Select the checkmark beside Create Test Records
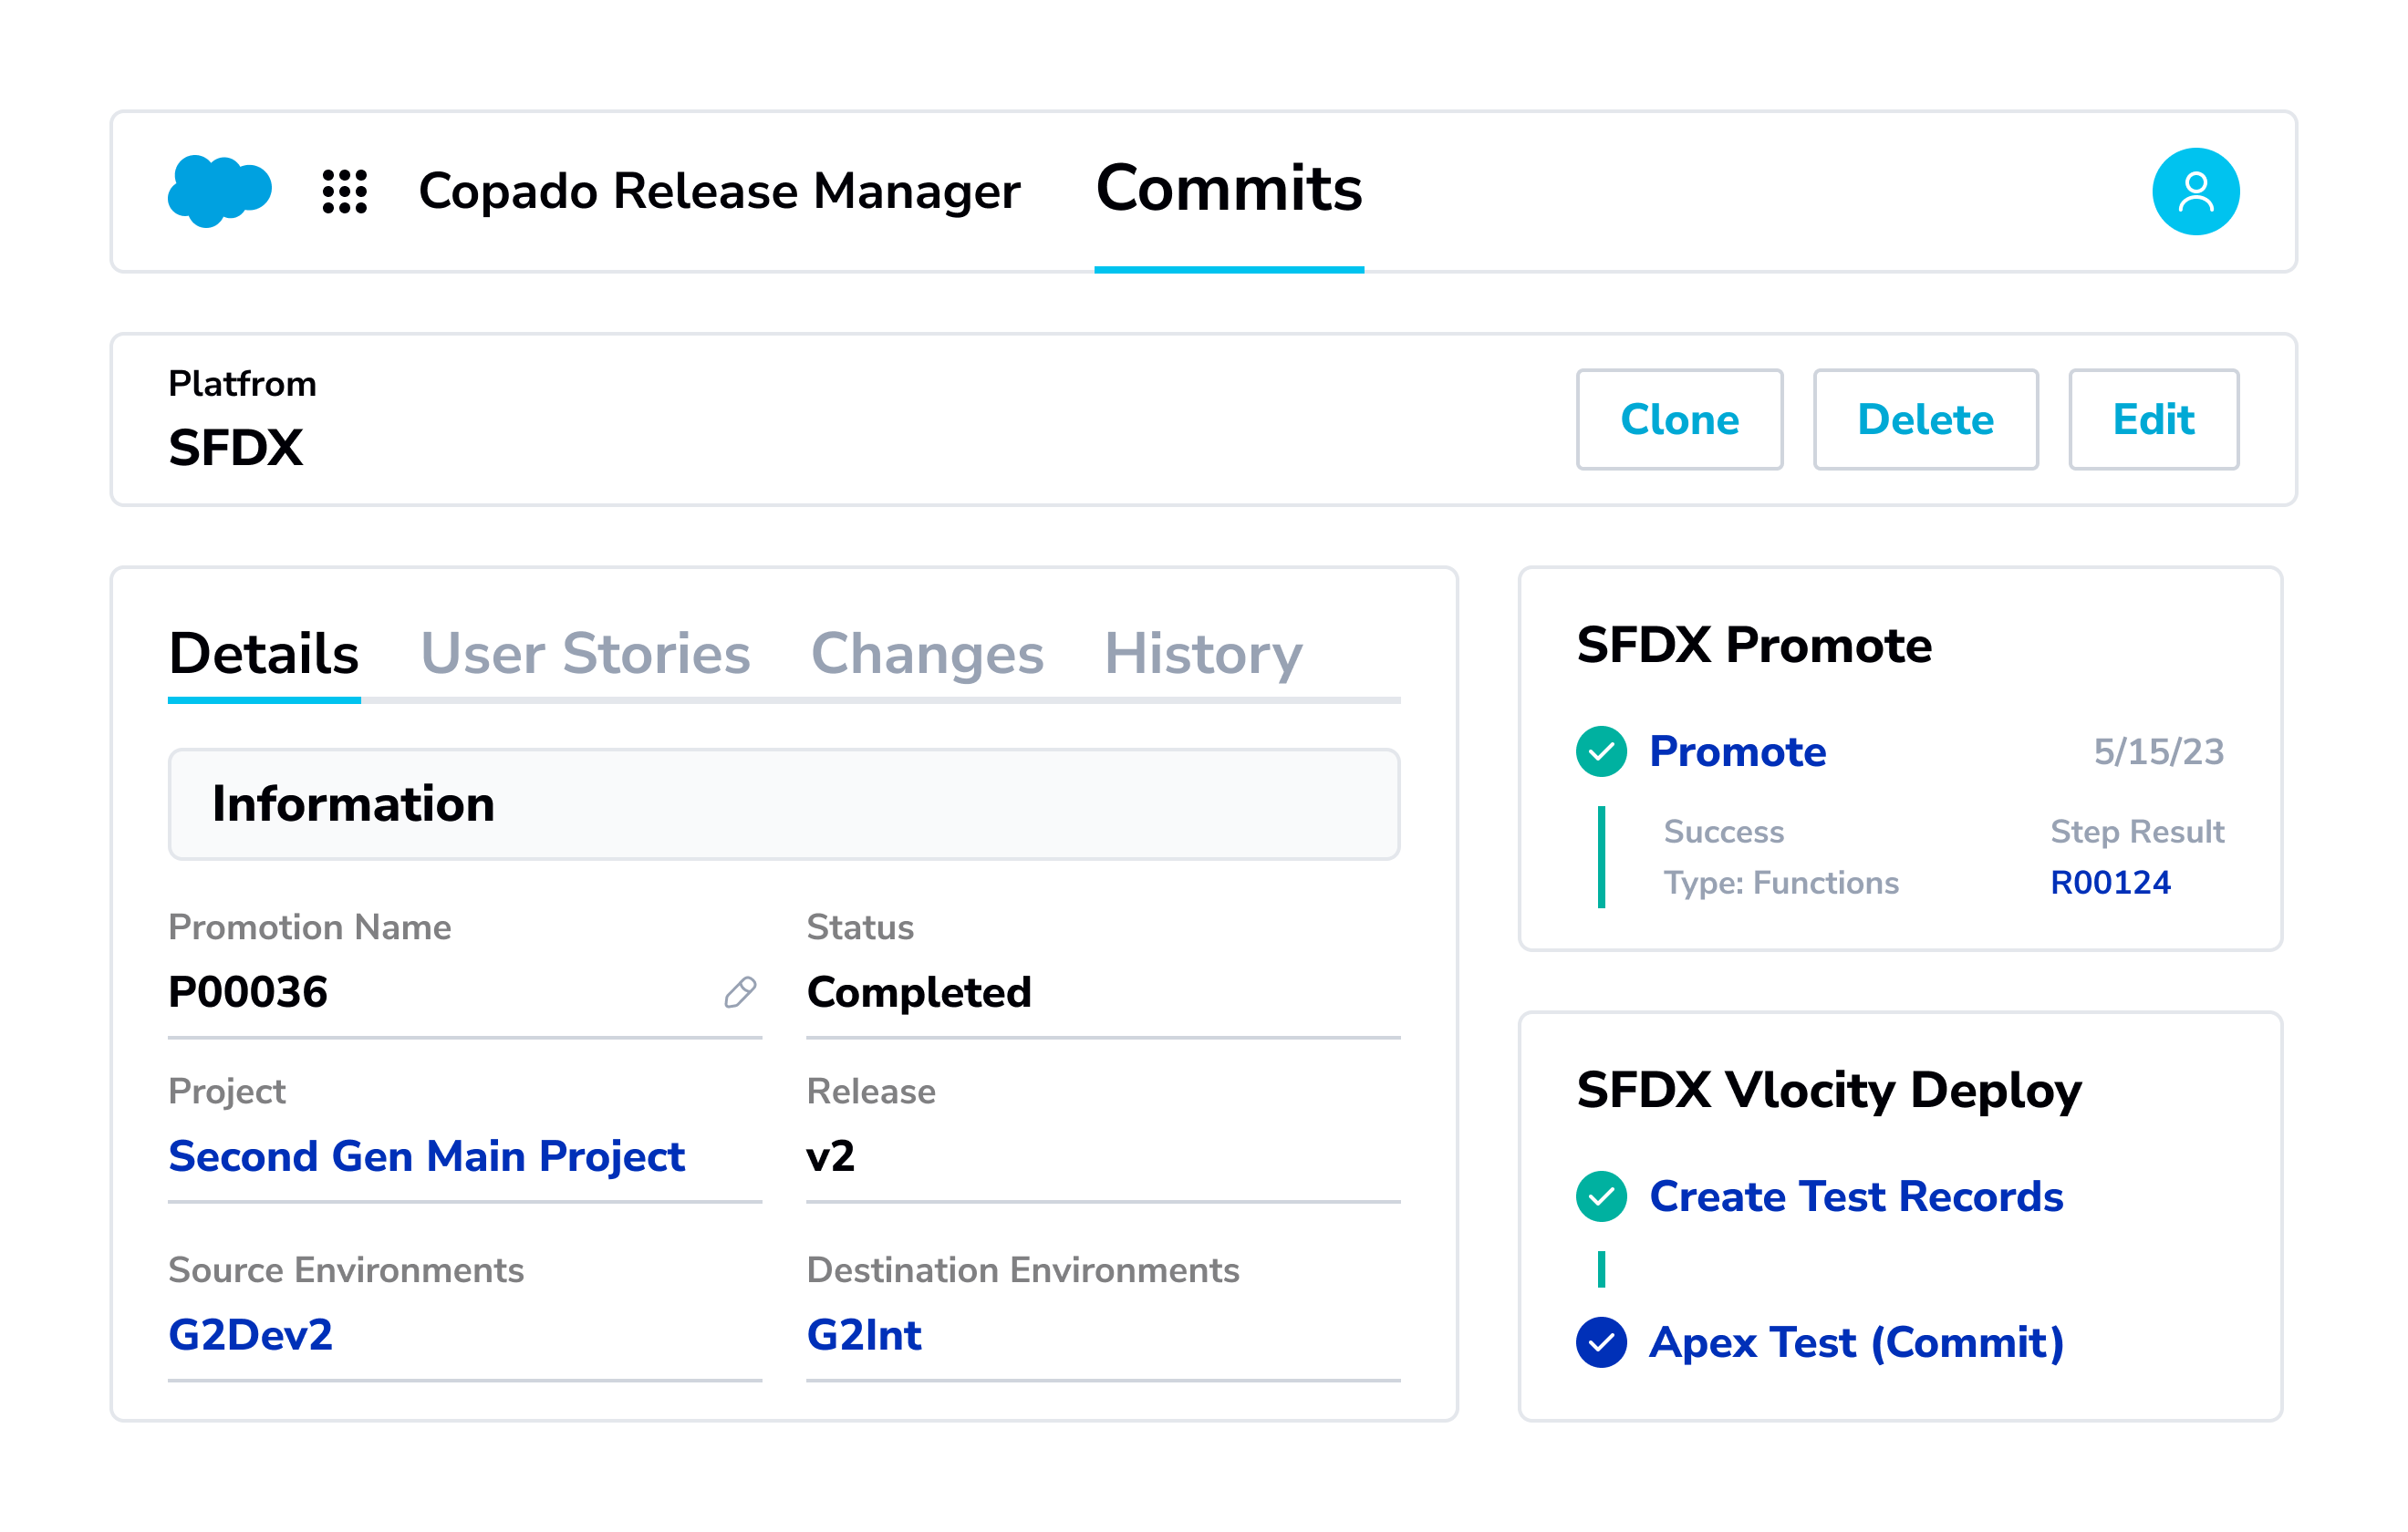 click(1602, 1196)
